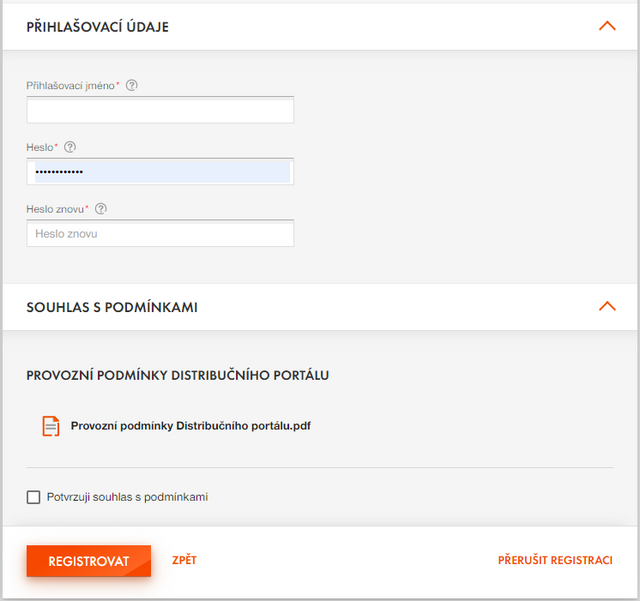Click the Přerušit registraci link
Screen dimensions: 640x601
click(x=555, y=560)
